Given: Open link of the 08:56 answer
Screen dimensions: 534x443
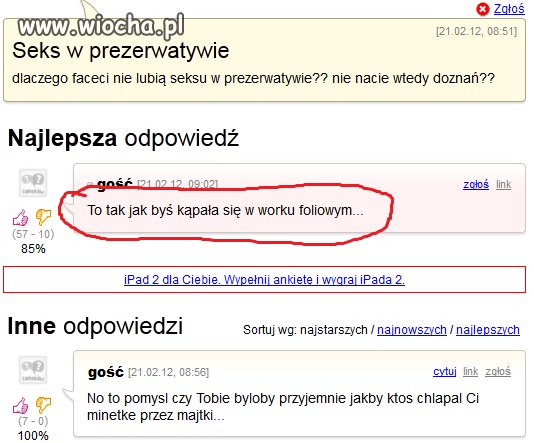Looking at the screenshot, I should click(470, 371).
